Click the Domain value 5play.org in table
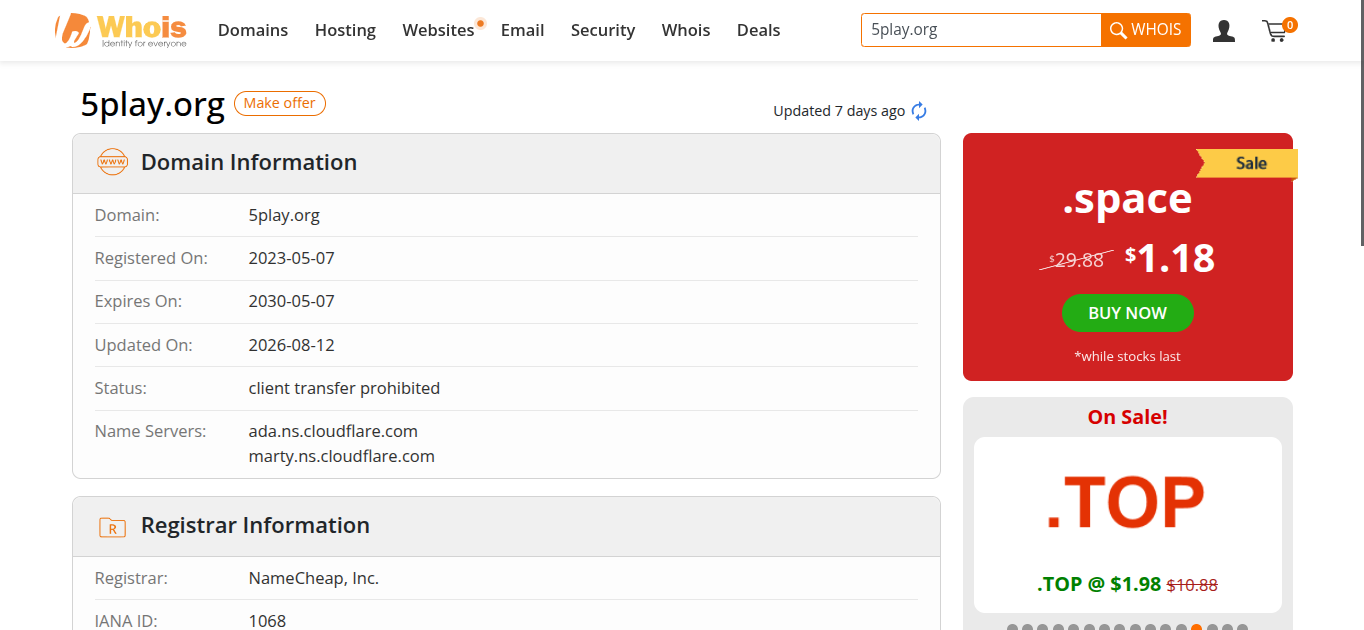1364x630 pixels. 284,215
